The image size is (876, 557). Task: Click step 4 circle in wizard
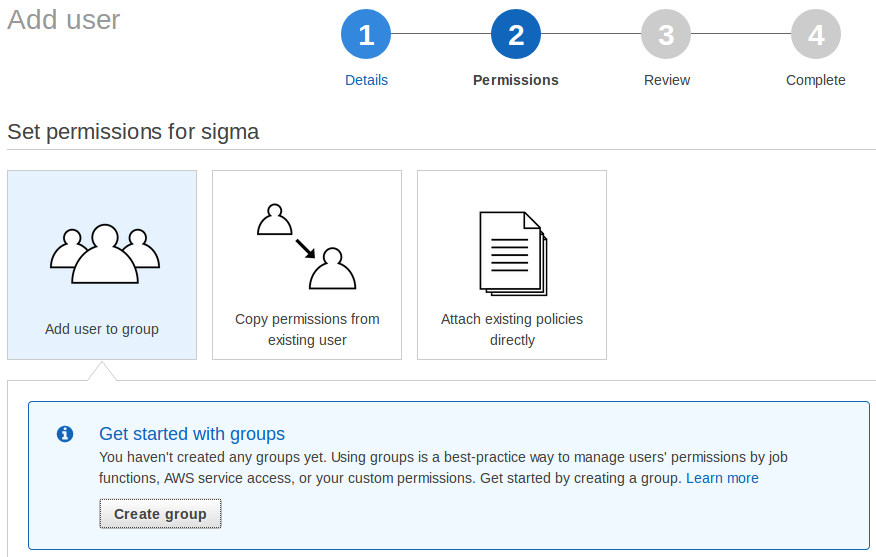[x=816, y=36]
